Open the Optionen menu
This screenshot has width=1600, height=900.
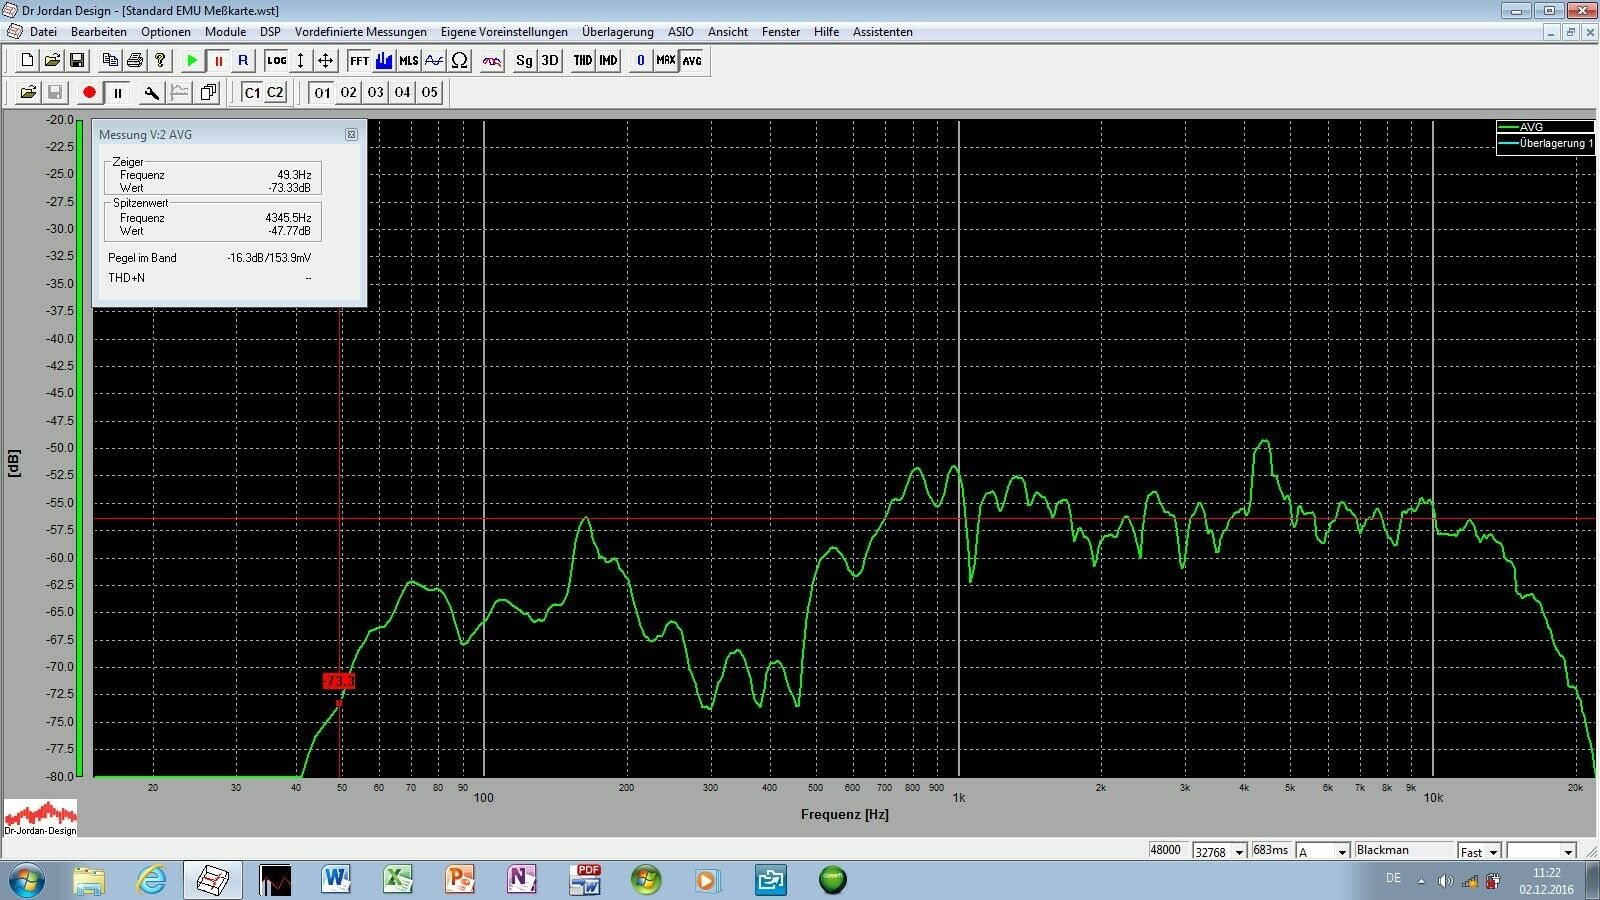click(x=166, y=32)
